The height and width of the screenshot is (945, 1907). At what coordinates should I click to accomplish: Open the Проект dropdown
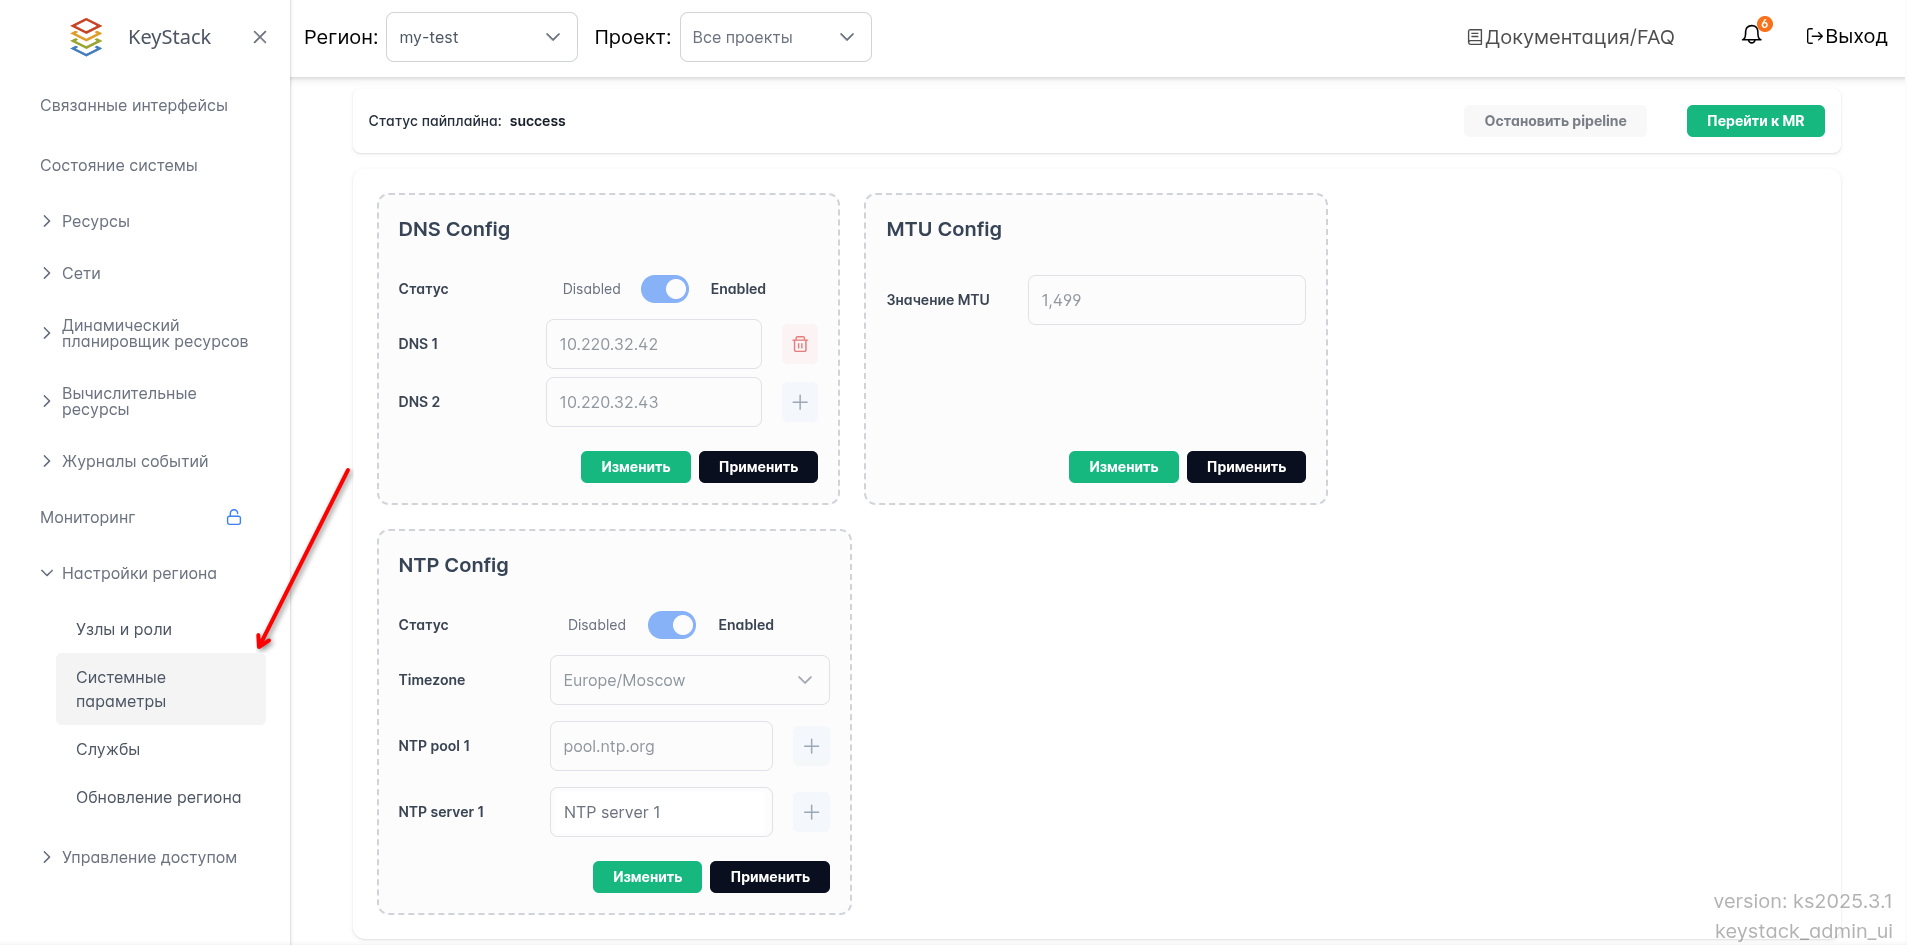775,37
